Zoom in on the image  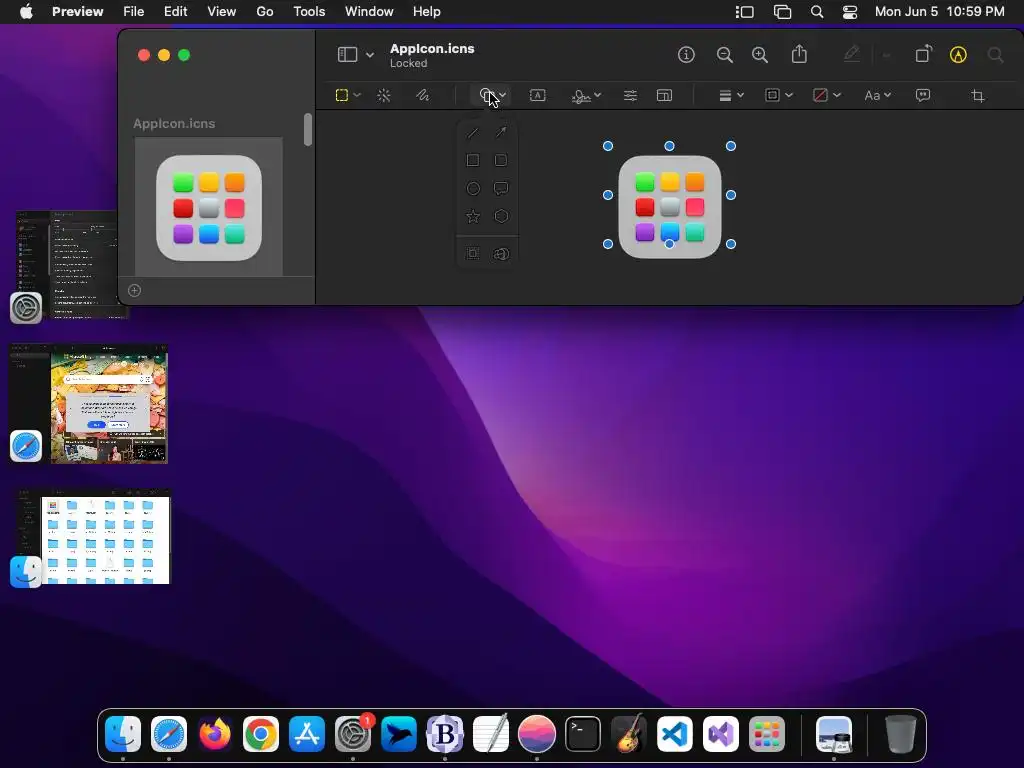click(x=760, y=55)
